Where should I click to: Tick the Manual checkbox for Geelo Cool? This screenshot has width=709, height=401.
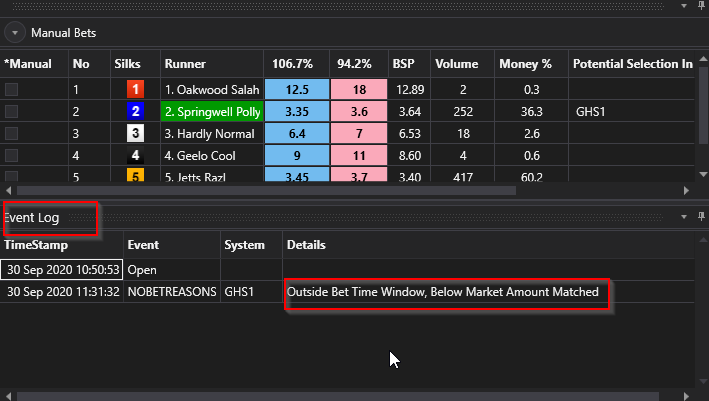click(11, 156)
